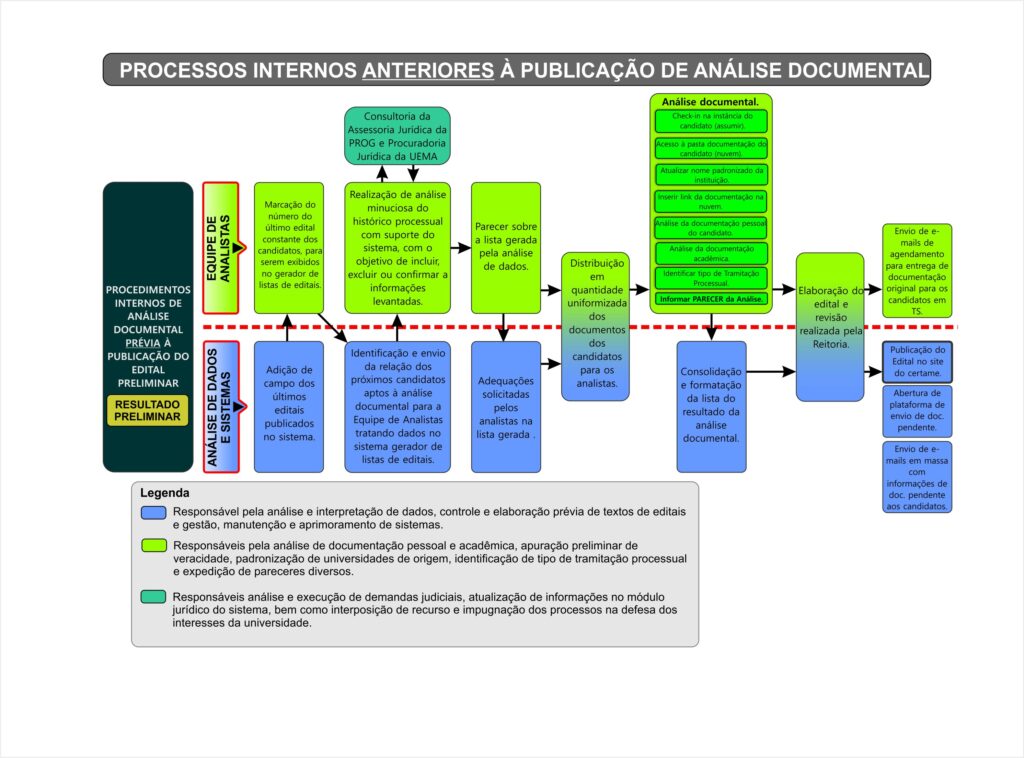Check 'Acesso à pasta documentação do candidato (nuvem)'

710,147
